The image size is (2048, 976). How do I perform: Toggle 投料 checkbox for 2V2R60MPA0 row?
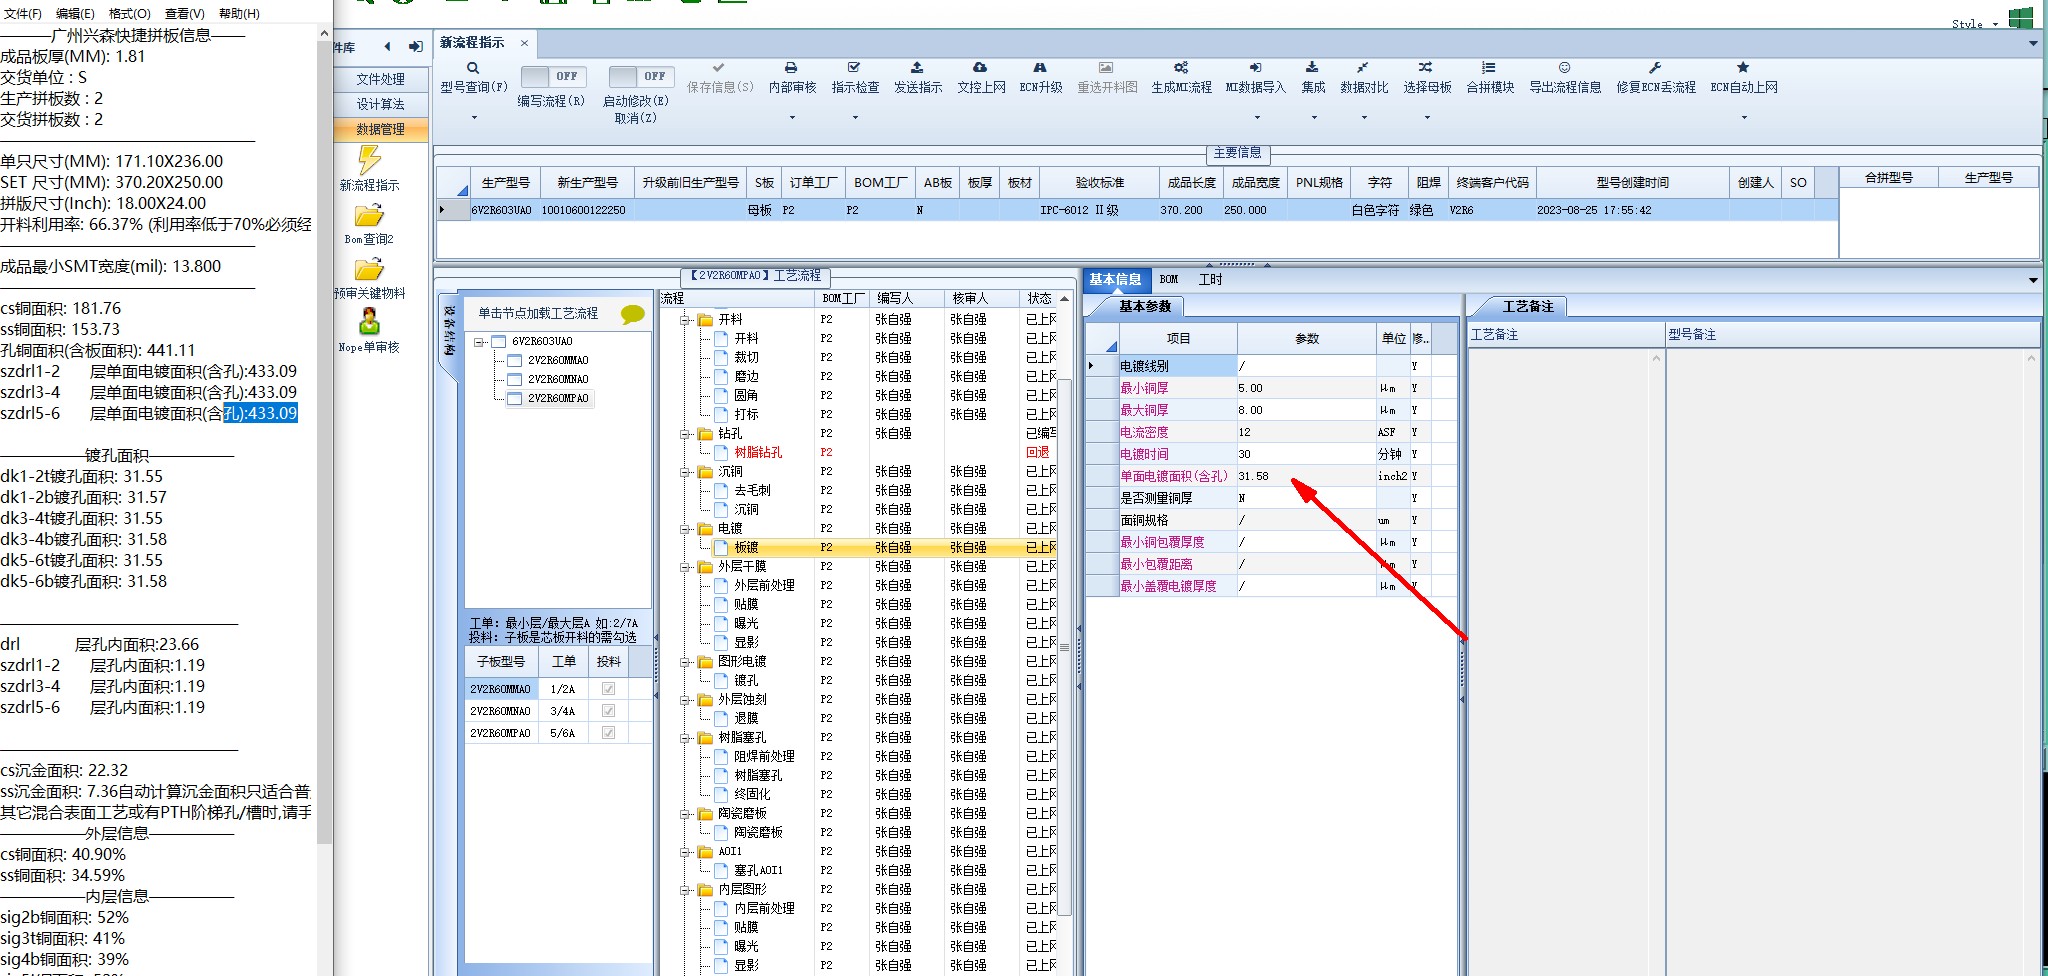click(x=608, y=733)
